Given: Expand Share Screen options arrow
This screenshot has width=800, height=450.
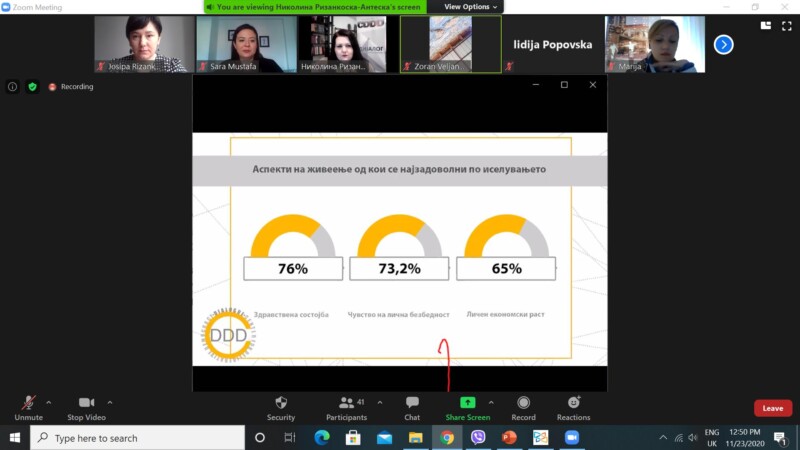Looking at the screenshot, I should click(491, 402).
